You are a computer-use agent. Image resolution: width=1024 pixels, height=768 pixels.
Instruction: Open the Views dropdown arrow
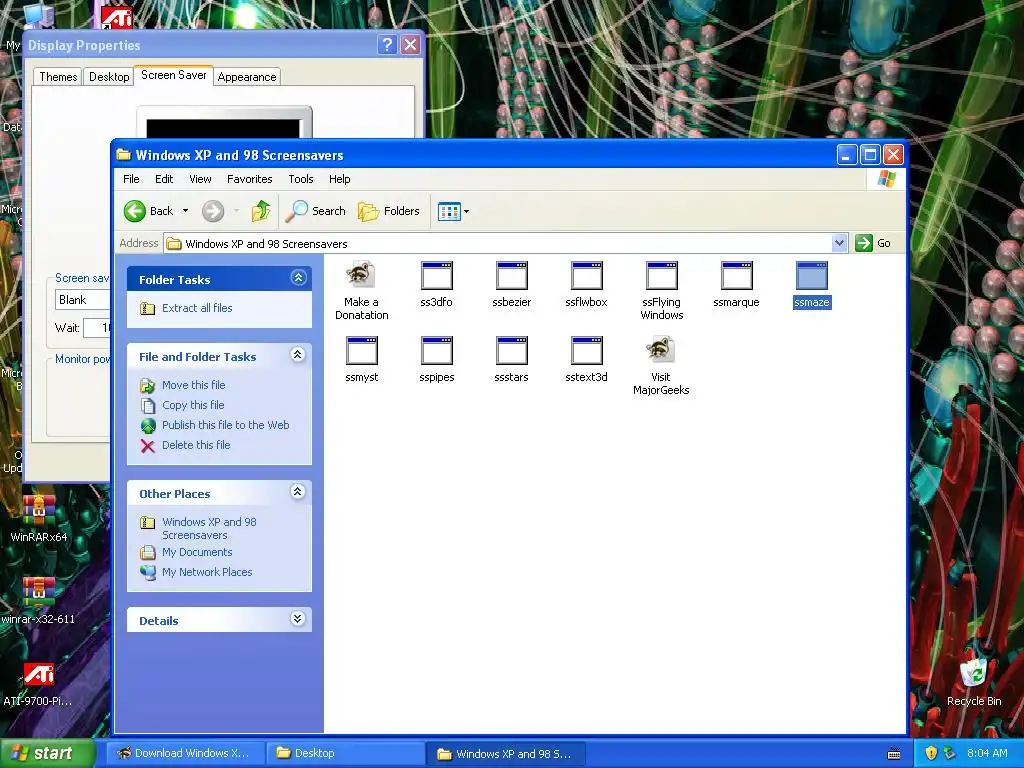click(466, 212)
